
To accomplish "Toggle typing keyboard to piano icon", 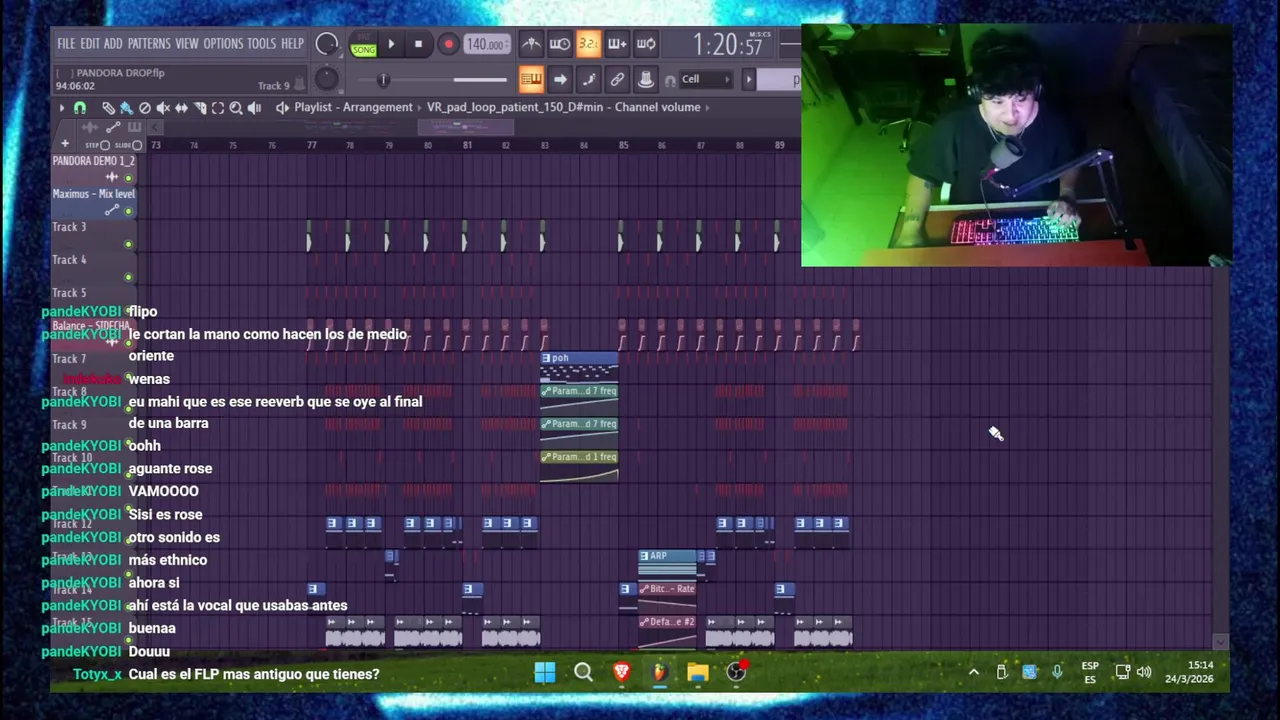I will point(531,80).
